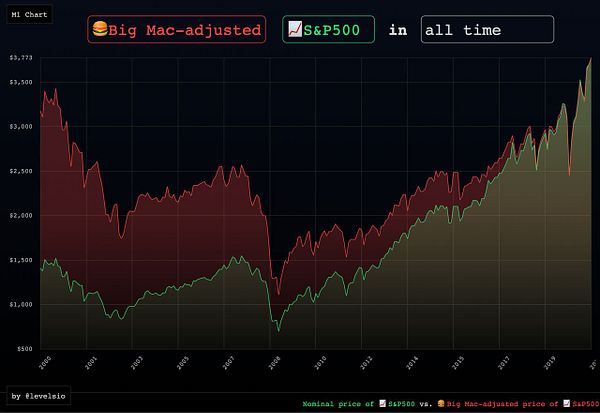
Task: Open the all time period dropdown
Action: (x=487, y=29)
